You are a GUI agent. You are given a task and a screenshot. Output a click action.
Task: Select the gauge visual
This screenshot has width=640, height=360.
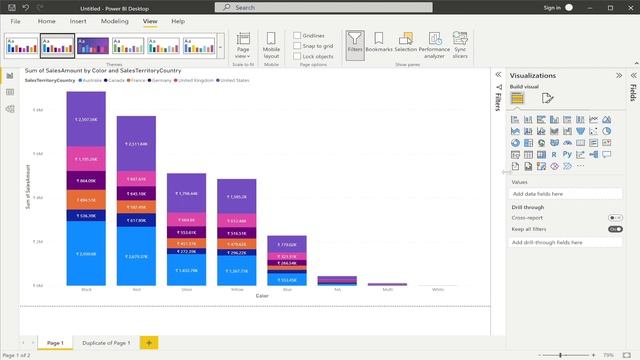tap(567, 143)
